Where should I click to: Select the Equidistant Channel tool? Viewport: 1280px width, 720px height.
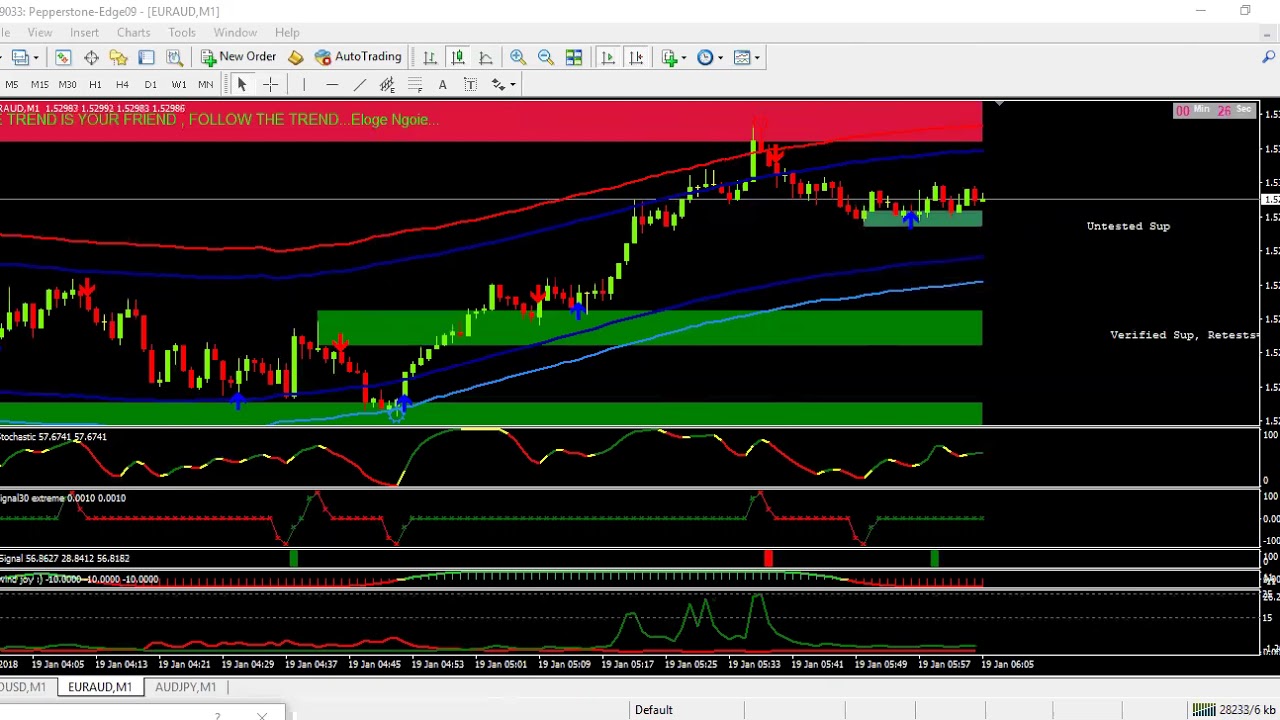tap(388, 85)
